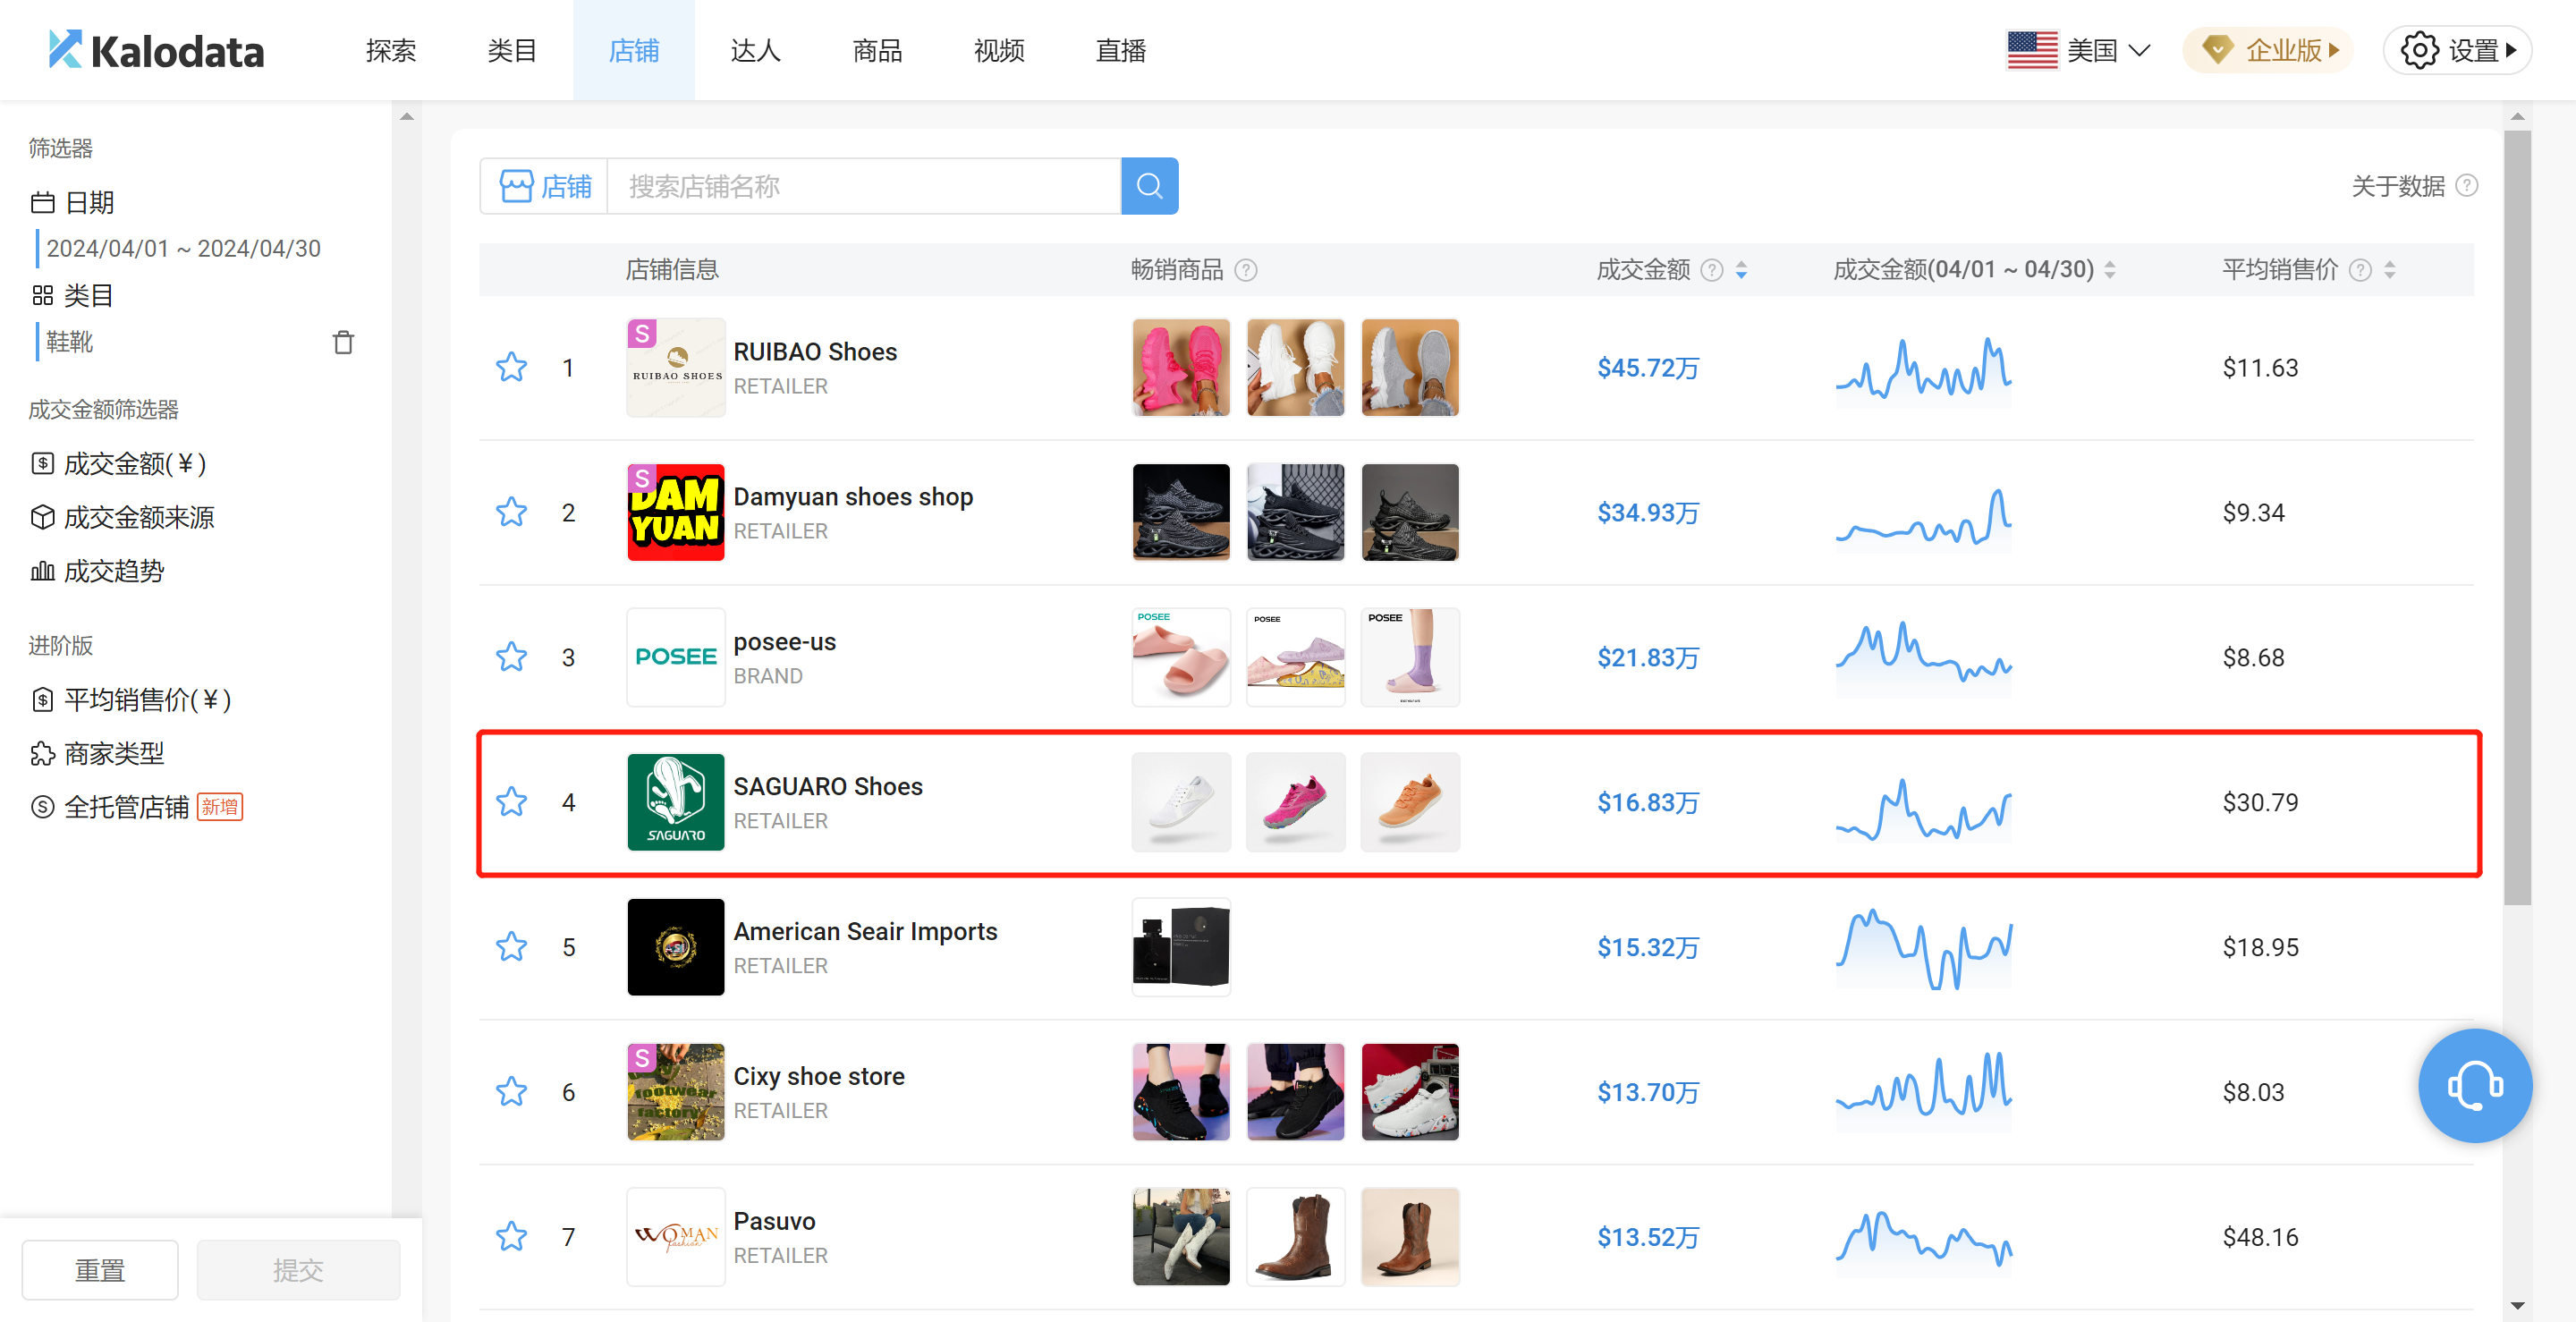Click the 搜索店铺名称 search field
The width and height of the screenshot is (2576, 1322).
point(864,186)
